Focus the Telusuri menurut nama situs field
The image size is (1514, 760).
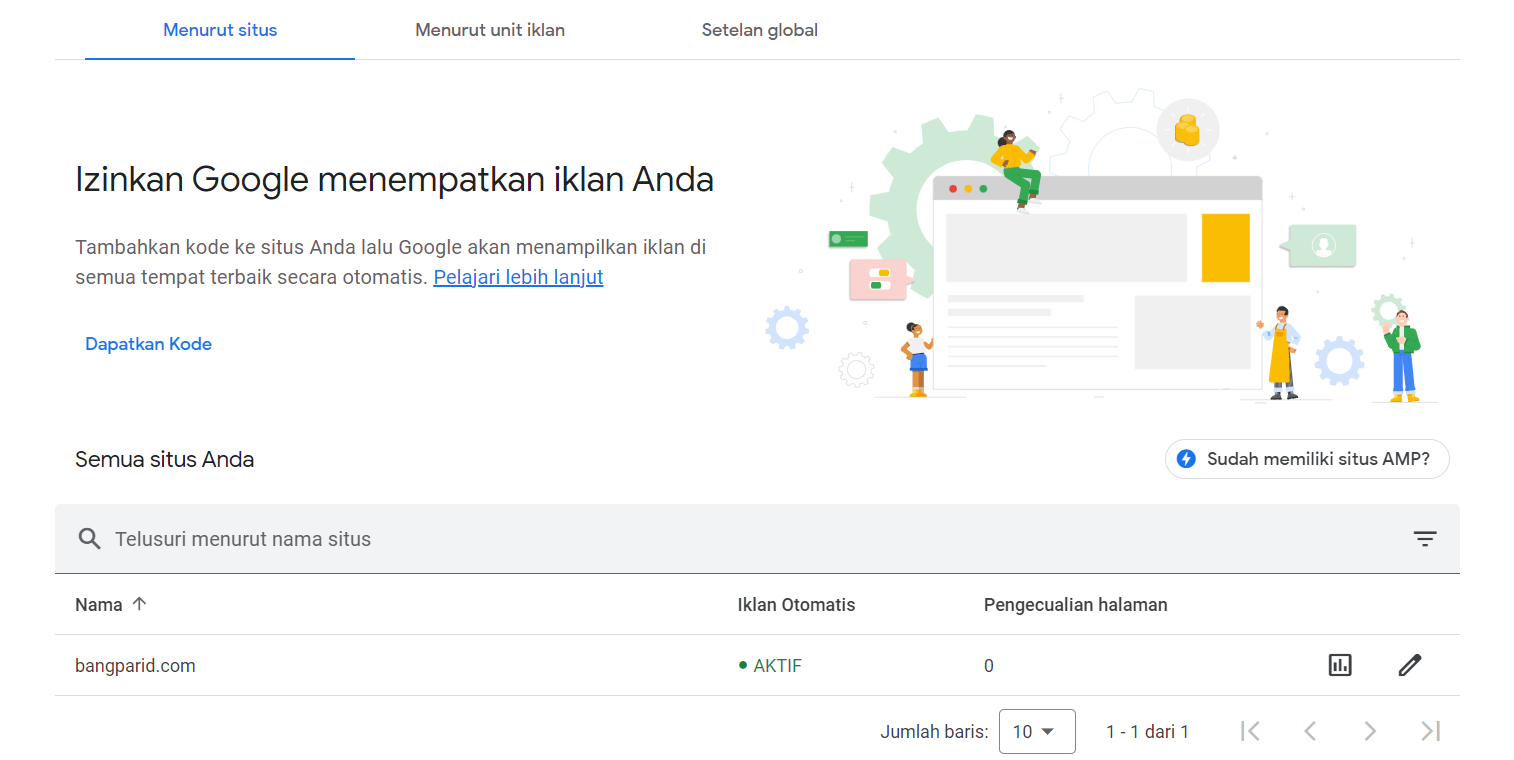(757, 539)
